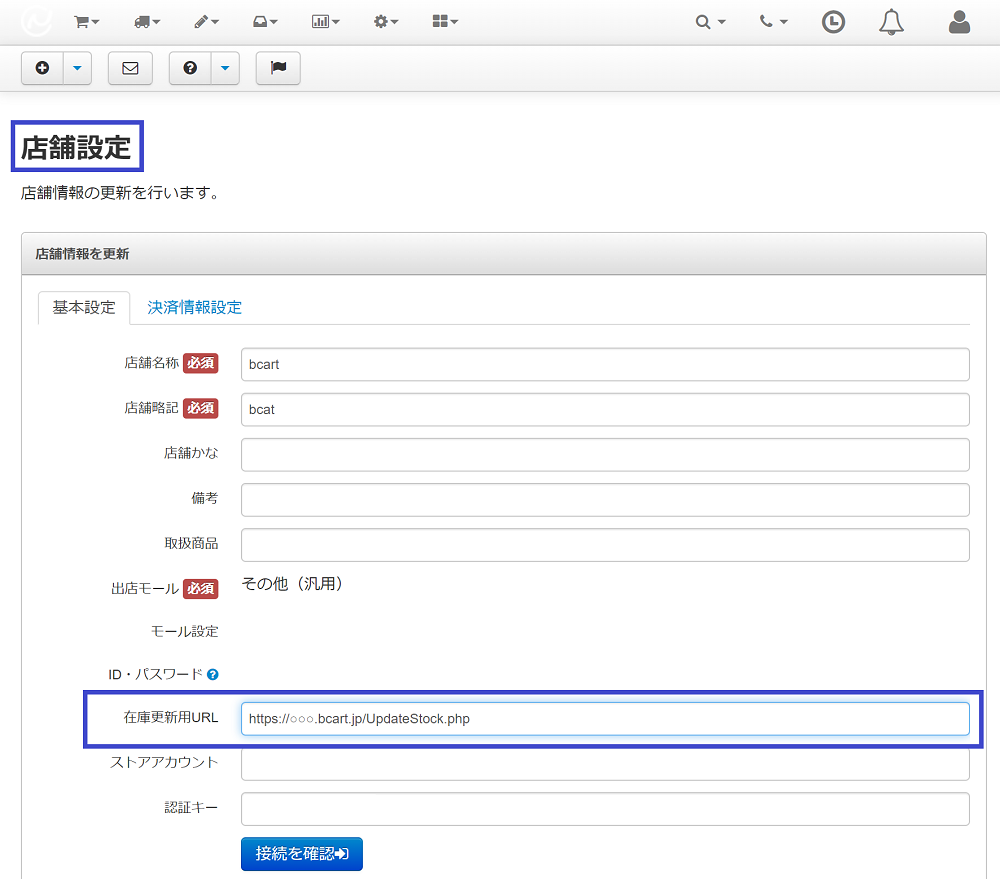Select the 基本設定 tab
1000x879 pixels.
(84, 307)
